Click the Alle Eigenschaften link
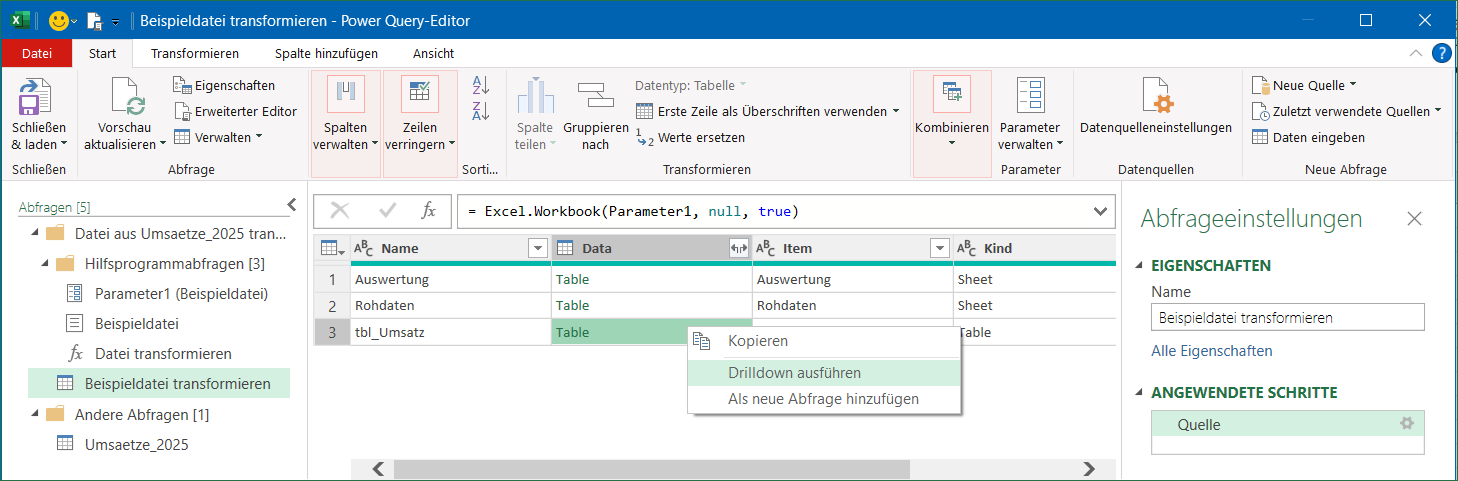 coord(1211,351)
